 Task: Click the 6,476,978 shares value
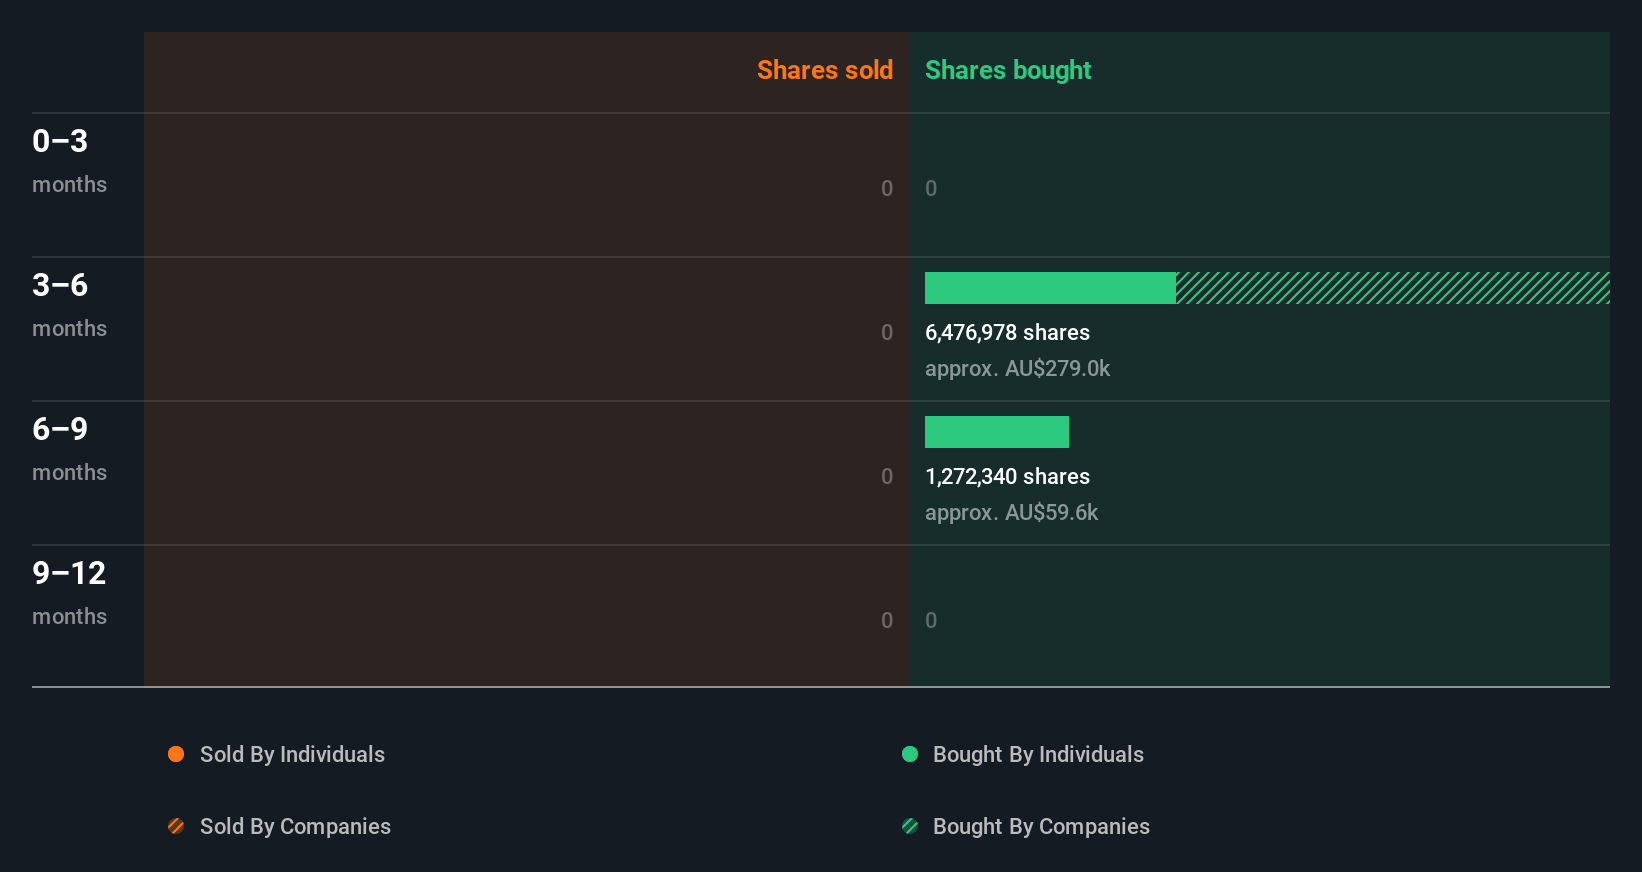coord(1007,332)
